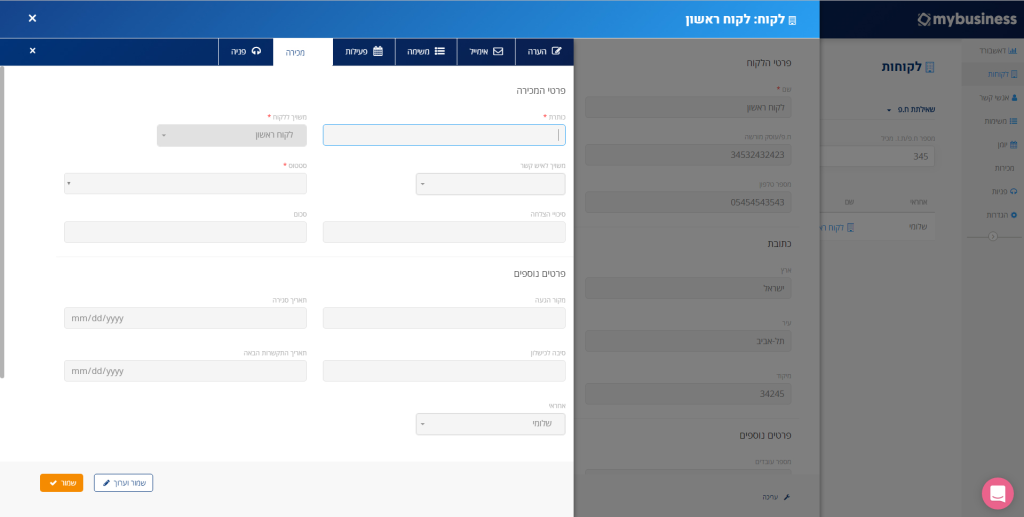The width and height of the screenshot is (1024, 517).
Task: Click the עריכה edit button with wrench
Action: coord(776,497)
